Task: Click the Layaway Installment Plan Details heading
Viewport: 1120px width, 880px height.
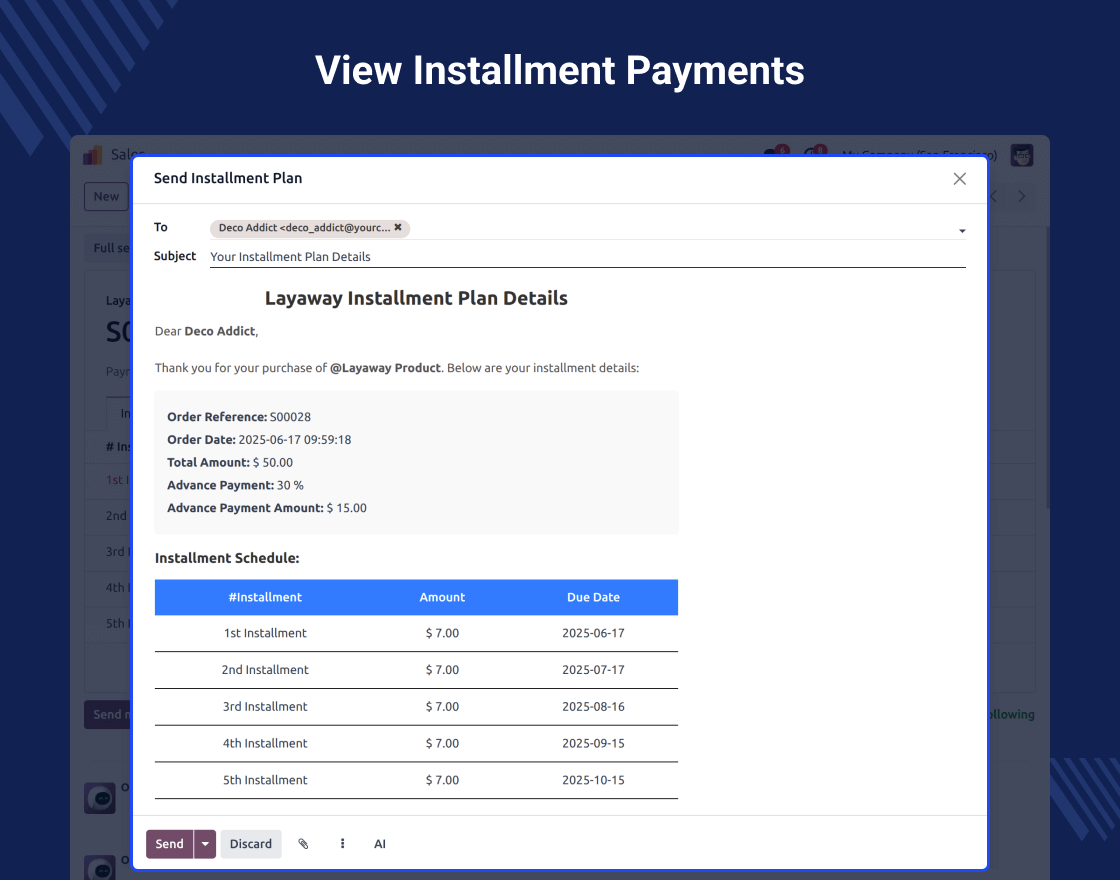Action: click(416, 298)
